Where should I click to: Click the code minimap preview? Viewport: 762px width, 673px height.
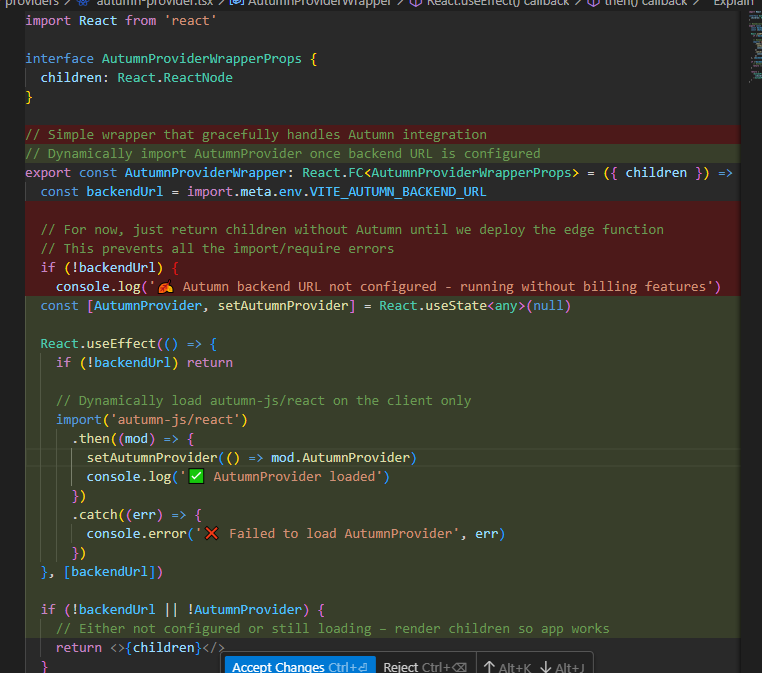coord(753,45)
